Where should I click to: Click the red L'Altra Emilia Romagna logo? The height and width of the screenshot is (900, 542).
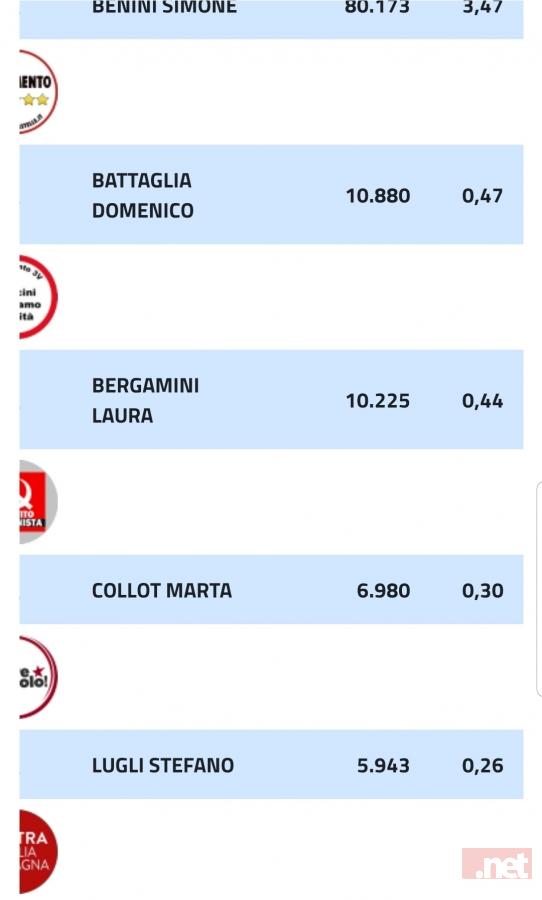pos(38,852)
